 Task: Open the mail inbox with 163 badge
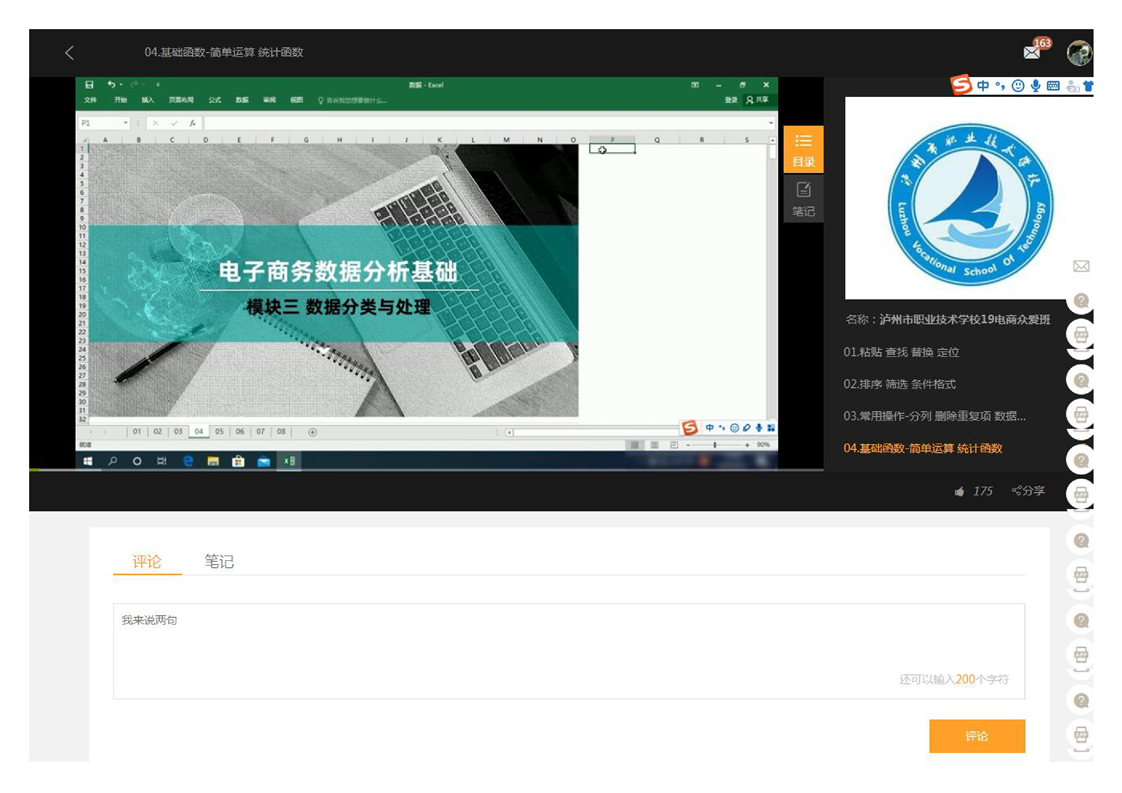(1033, 52)
